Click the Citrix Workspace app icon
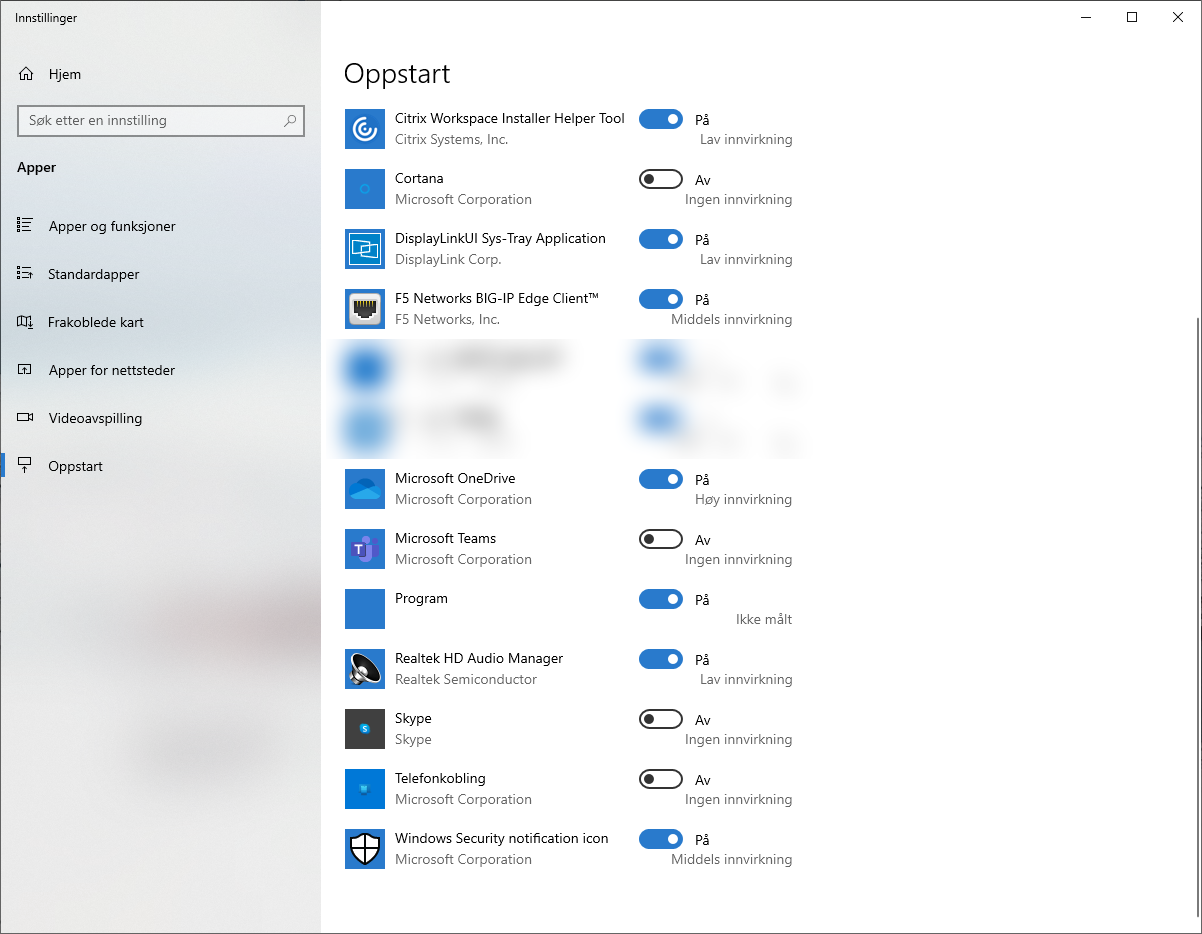Image resolution: width=1202 pixels, height=934 pixels. click(x=365, y=129)
